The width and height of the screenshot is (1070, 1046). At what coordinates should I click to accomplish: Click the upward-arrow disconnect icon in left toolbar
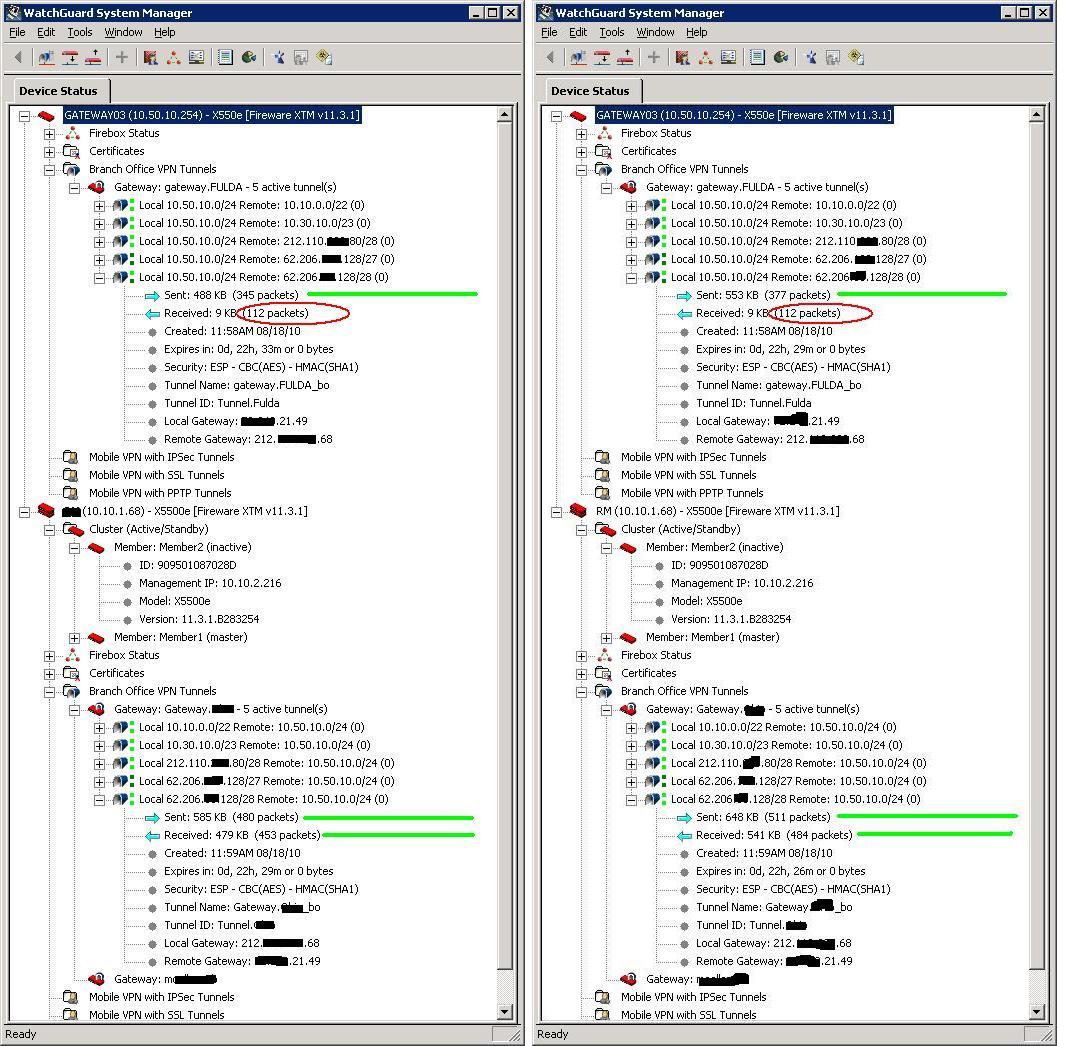[x=93, y=57]
